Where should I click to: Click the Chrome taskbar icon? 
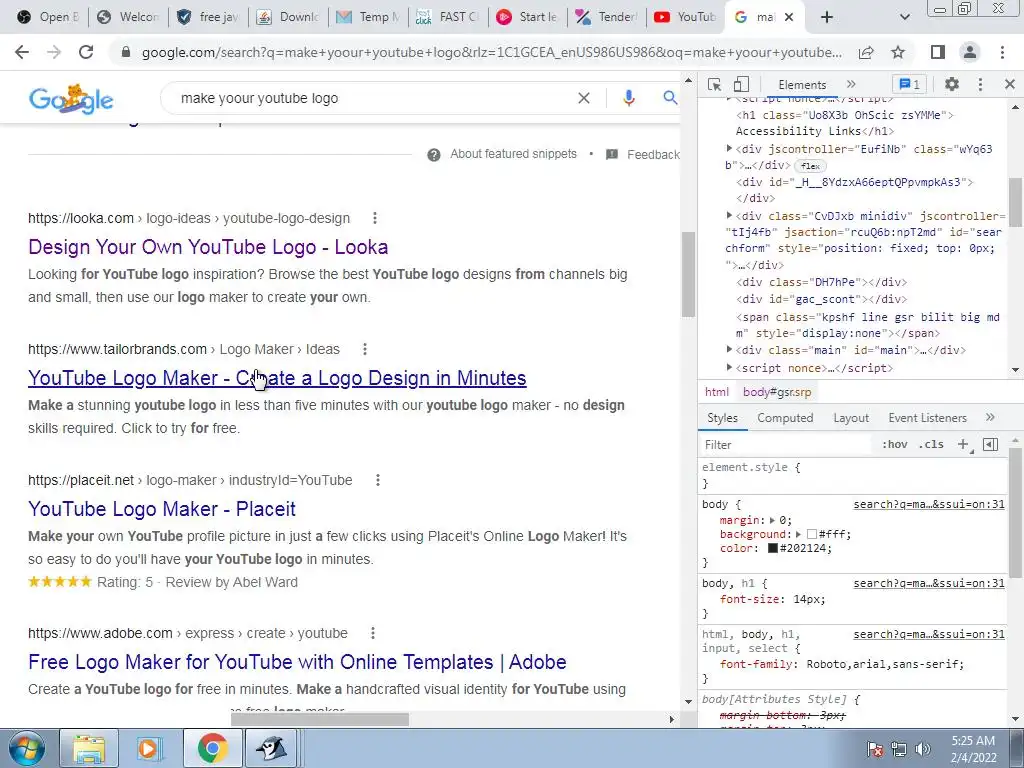coord(212,748)
